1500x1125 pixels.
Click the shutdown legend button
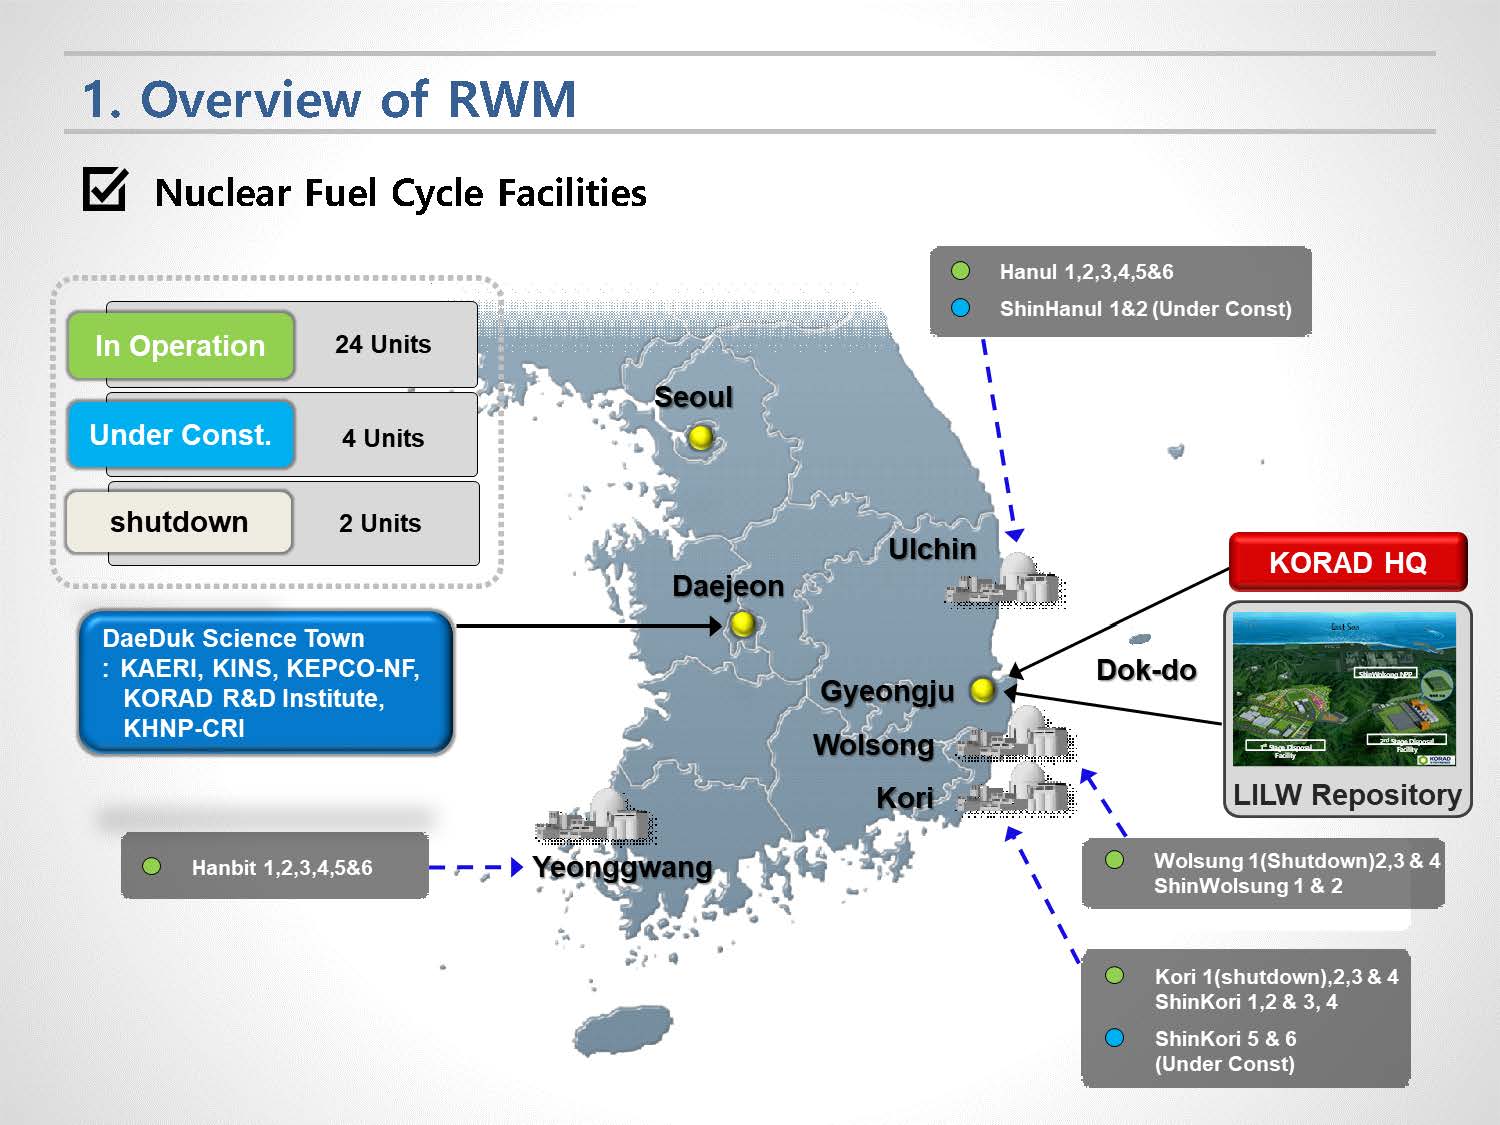coord(179,522)
